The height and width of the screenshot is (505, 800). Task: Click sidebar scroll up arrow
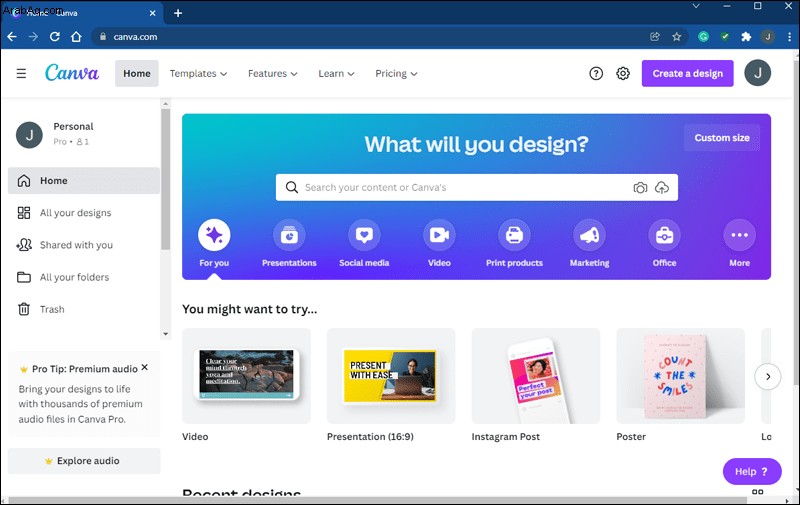[x=165, y=104]
